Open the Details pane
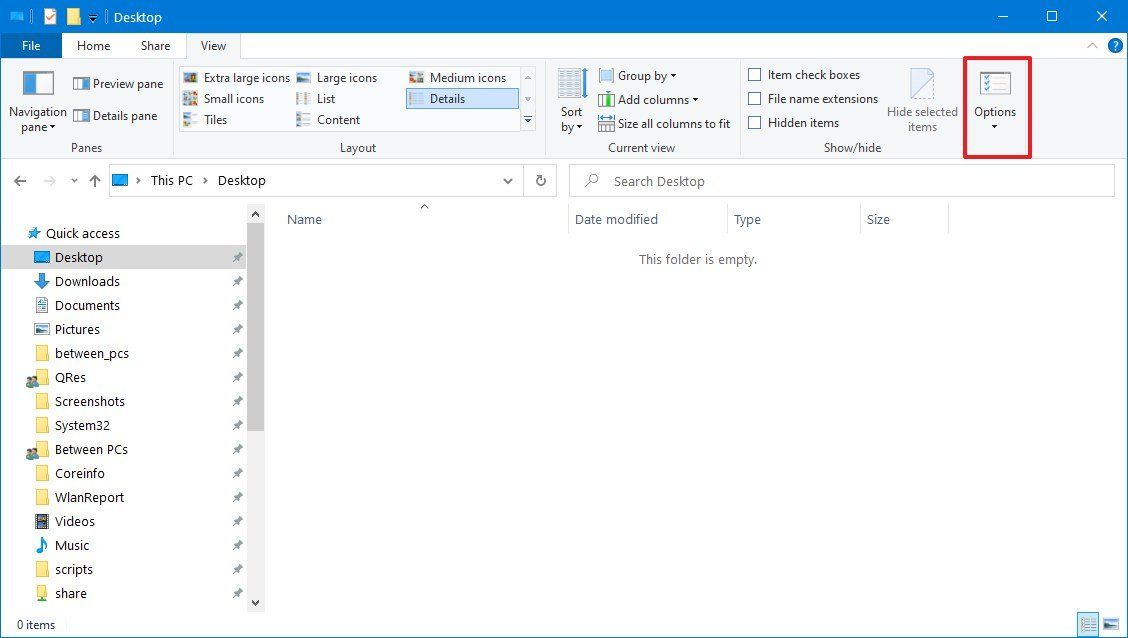Image resolution: width=1128 pixels, height=638 pixels. pyautogui.click(x=117, y=115)
